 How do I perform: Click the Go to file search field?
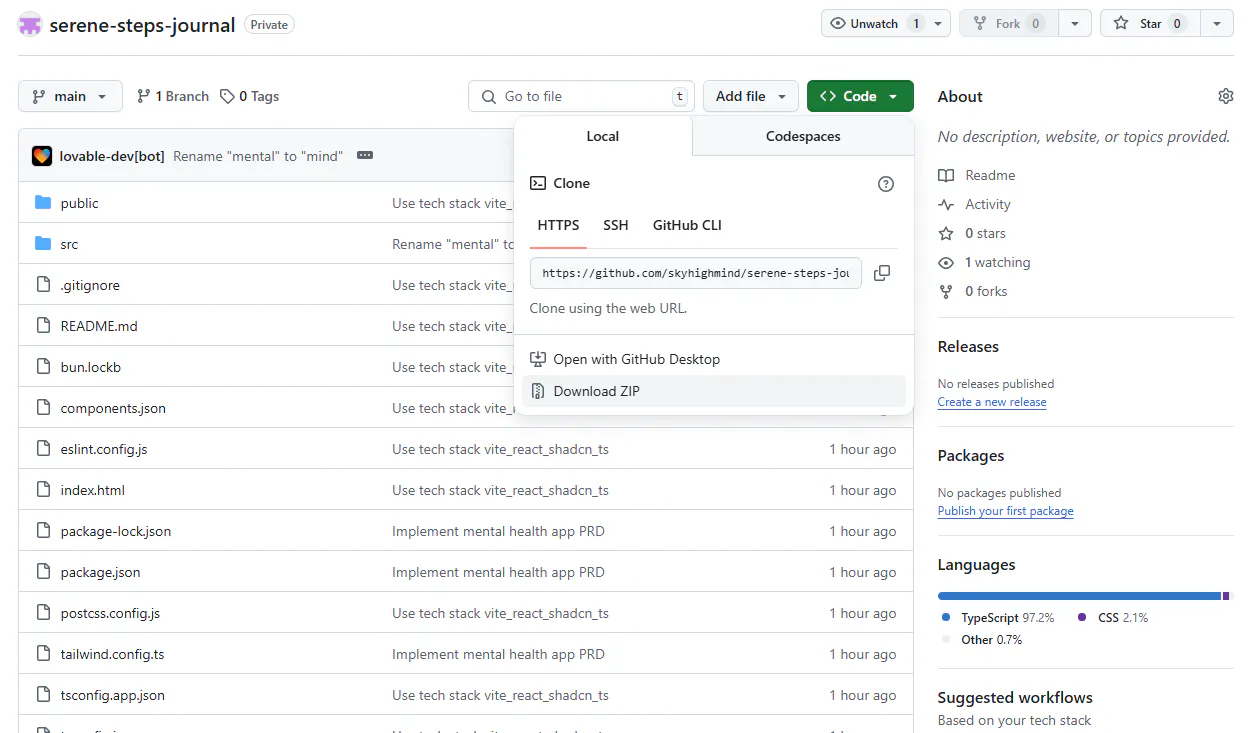click(x=581, y=96)
